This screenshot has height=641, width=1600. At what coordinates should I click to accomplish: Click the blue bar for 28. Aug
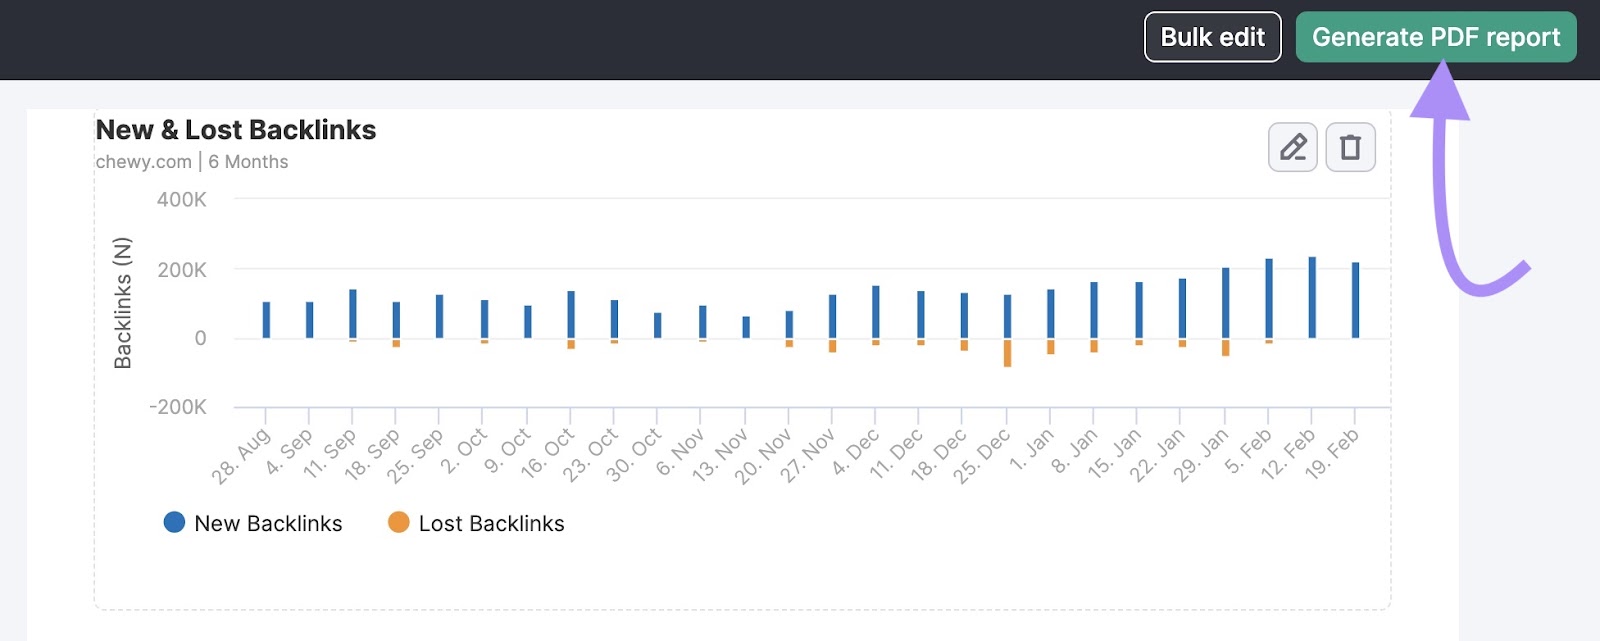coord(266,320)
